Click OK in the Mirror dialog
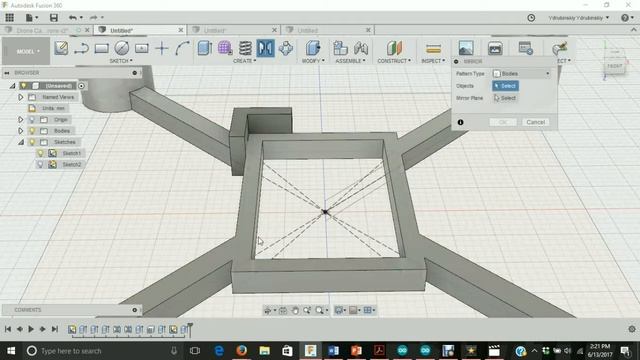This screenshot has height=360, width=640. tap(503, 122)
